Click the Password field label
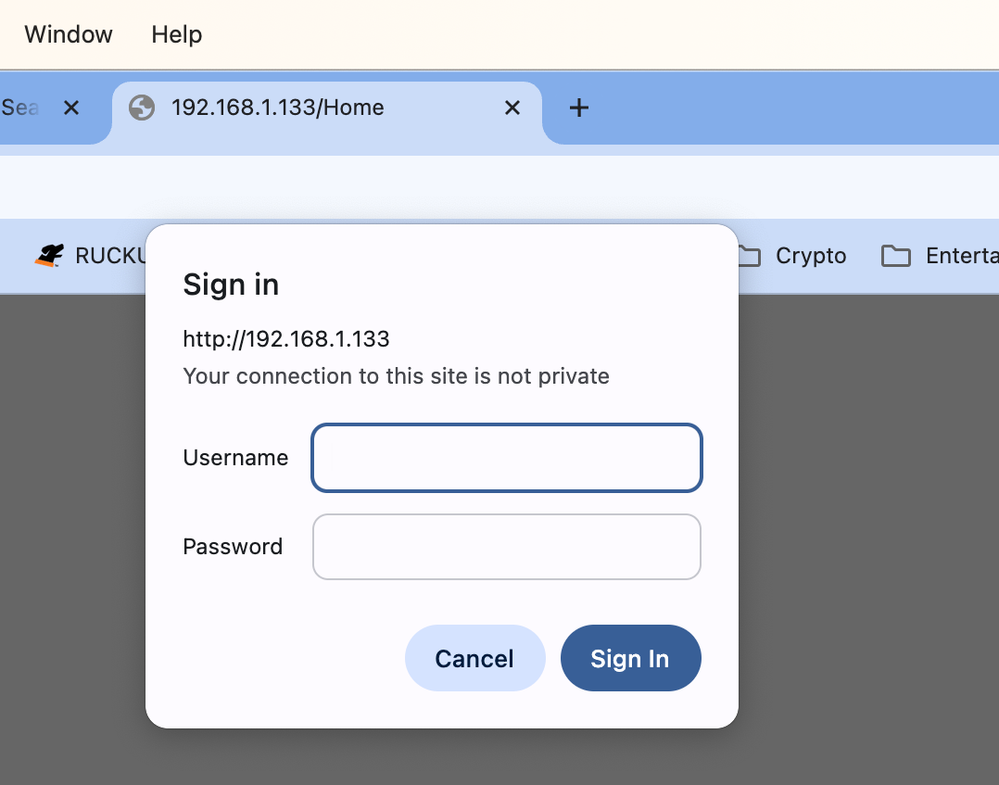Image resolution: width=999 pixels, height=785 pixels. pos(232,547)
